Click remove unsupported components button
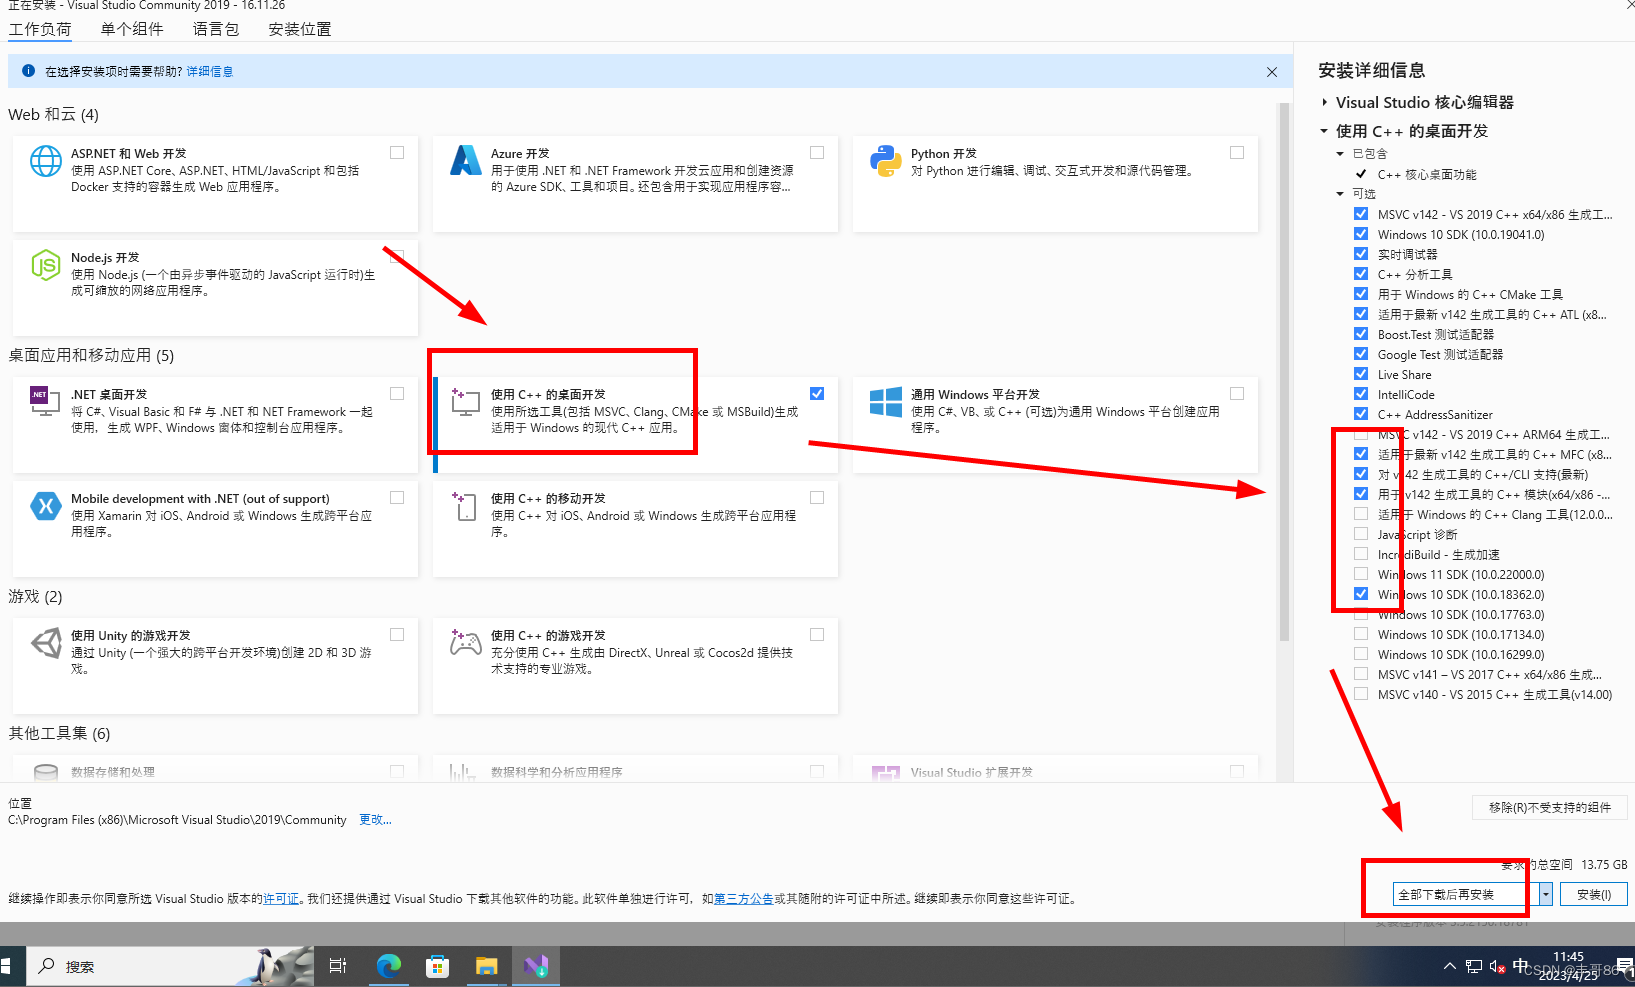This screenshot has height=987, width=1635. (1550, 807)
